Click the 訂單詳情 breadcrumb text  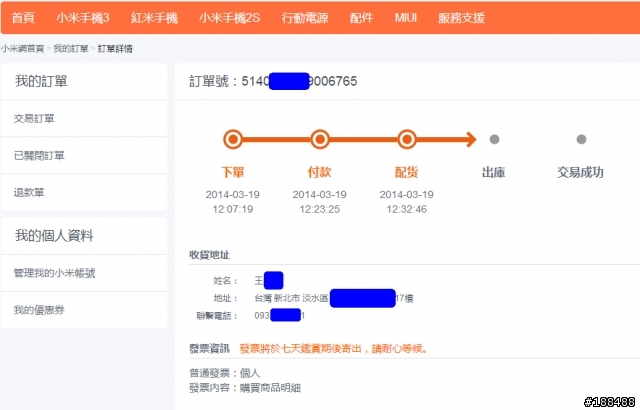point(115,49)
